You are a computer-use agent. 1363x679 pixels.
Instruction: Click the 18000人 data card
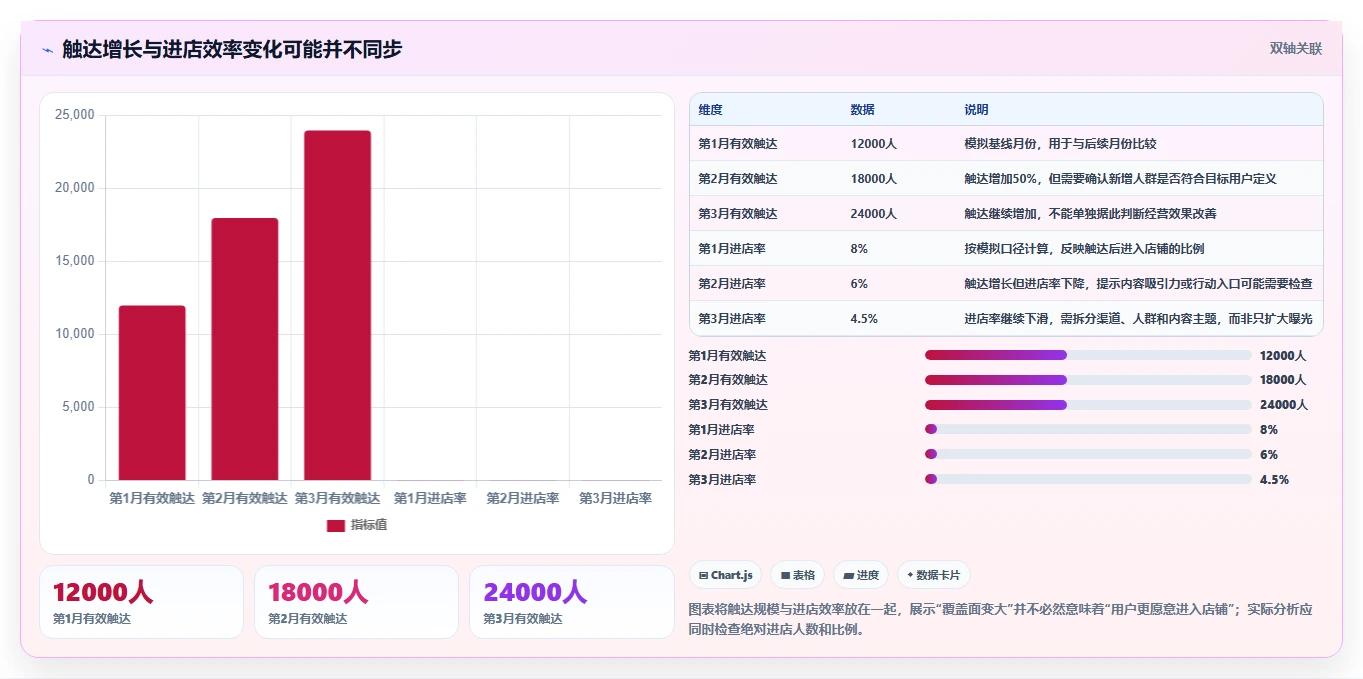pos(356,602)
